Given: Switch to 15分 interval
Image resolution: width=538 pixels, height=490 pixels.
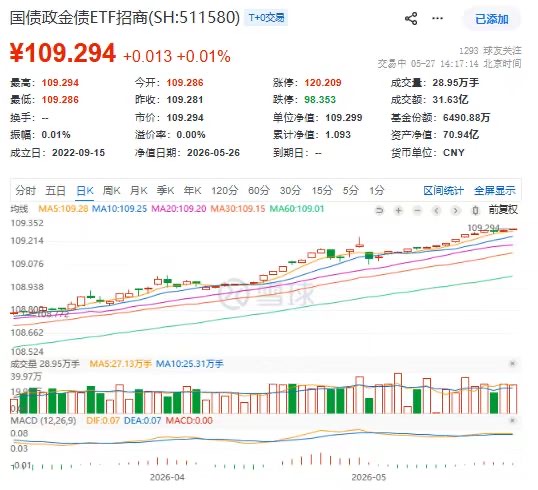Looking at the screenshot, I should coord(322,190).
